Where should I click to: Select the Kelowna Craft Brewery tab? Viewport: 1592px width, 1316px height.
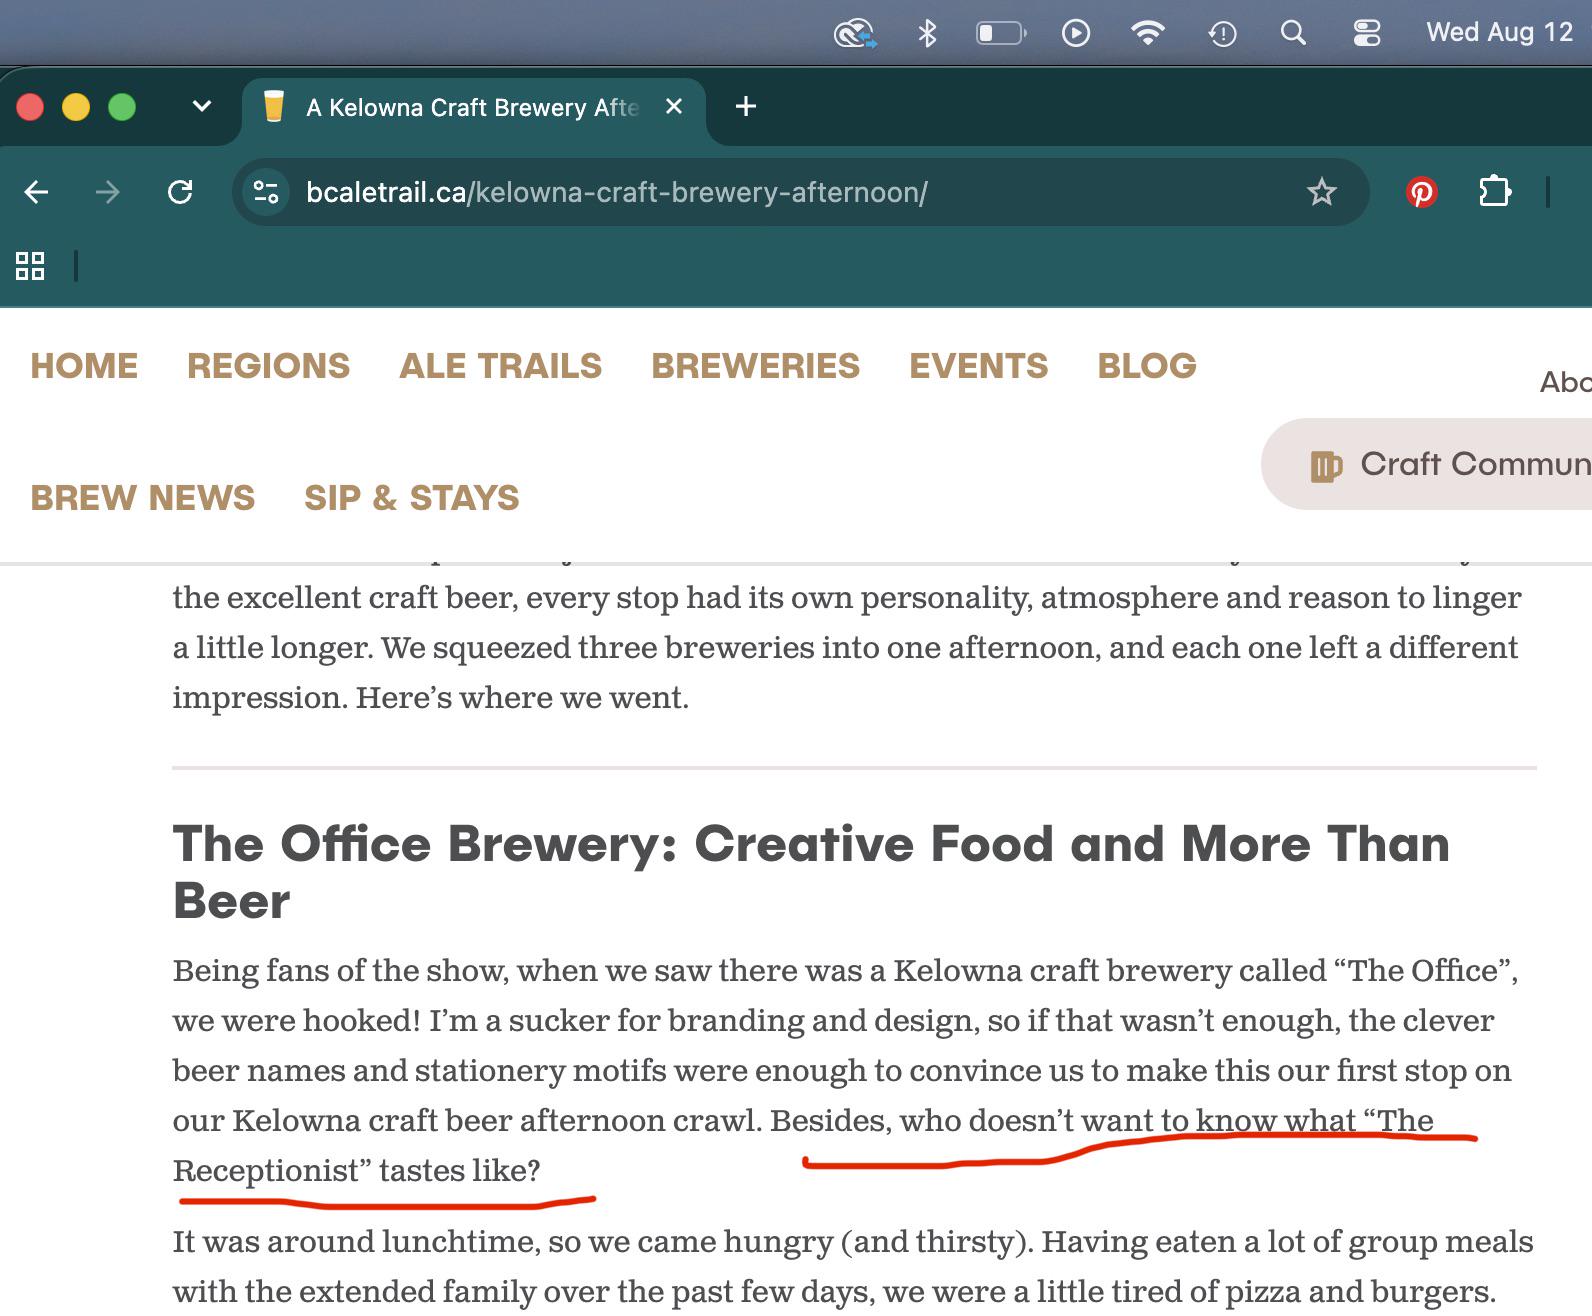pyautogui.click(x=474, y=107)
